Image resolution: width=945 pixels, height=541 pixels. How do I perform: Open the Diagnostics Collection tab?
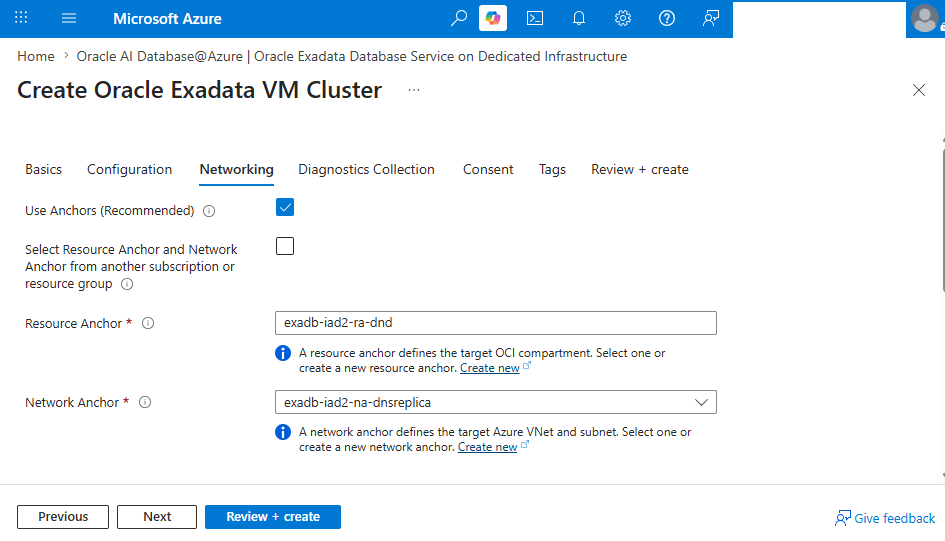coord(366,169)
